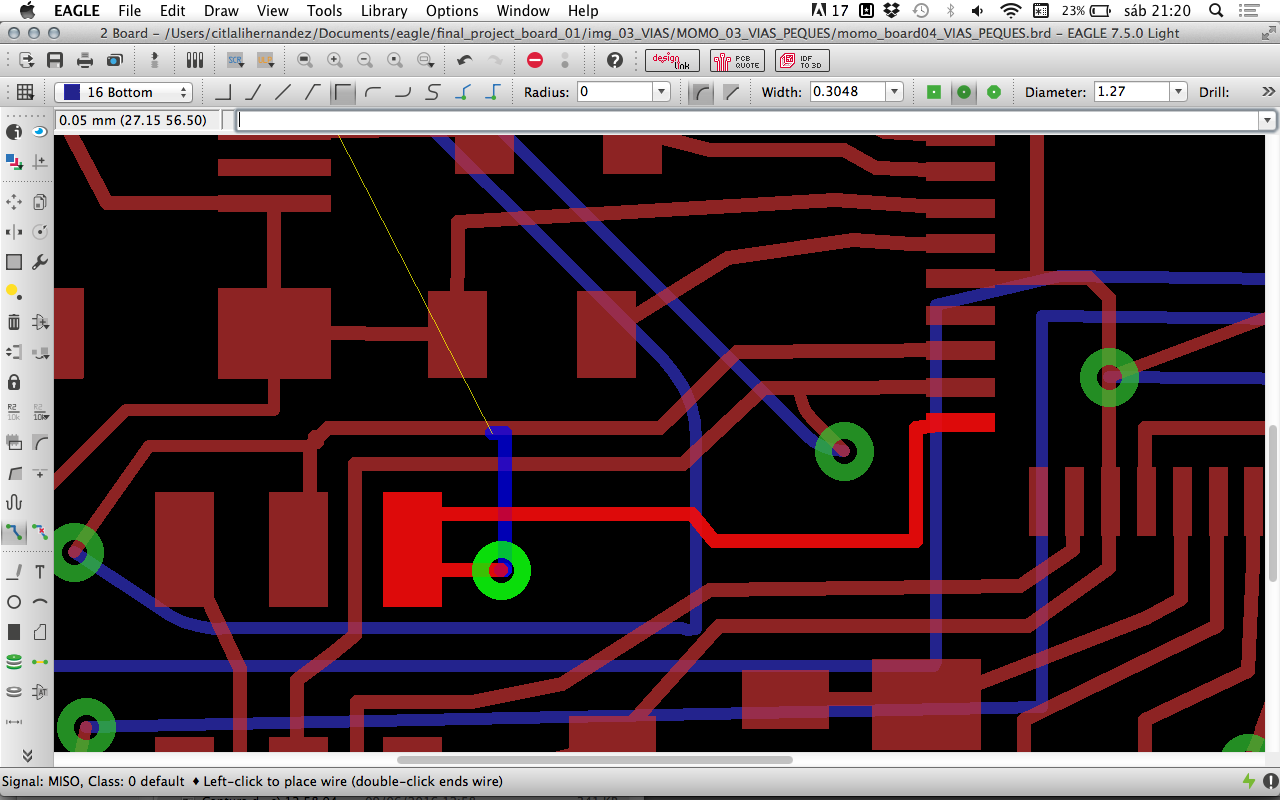Open the CAM processor icon
This screenshot has width=1280, height=800.
pos(115,60)
